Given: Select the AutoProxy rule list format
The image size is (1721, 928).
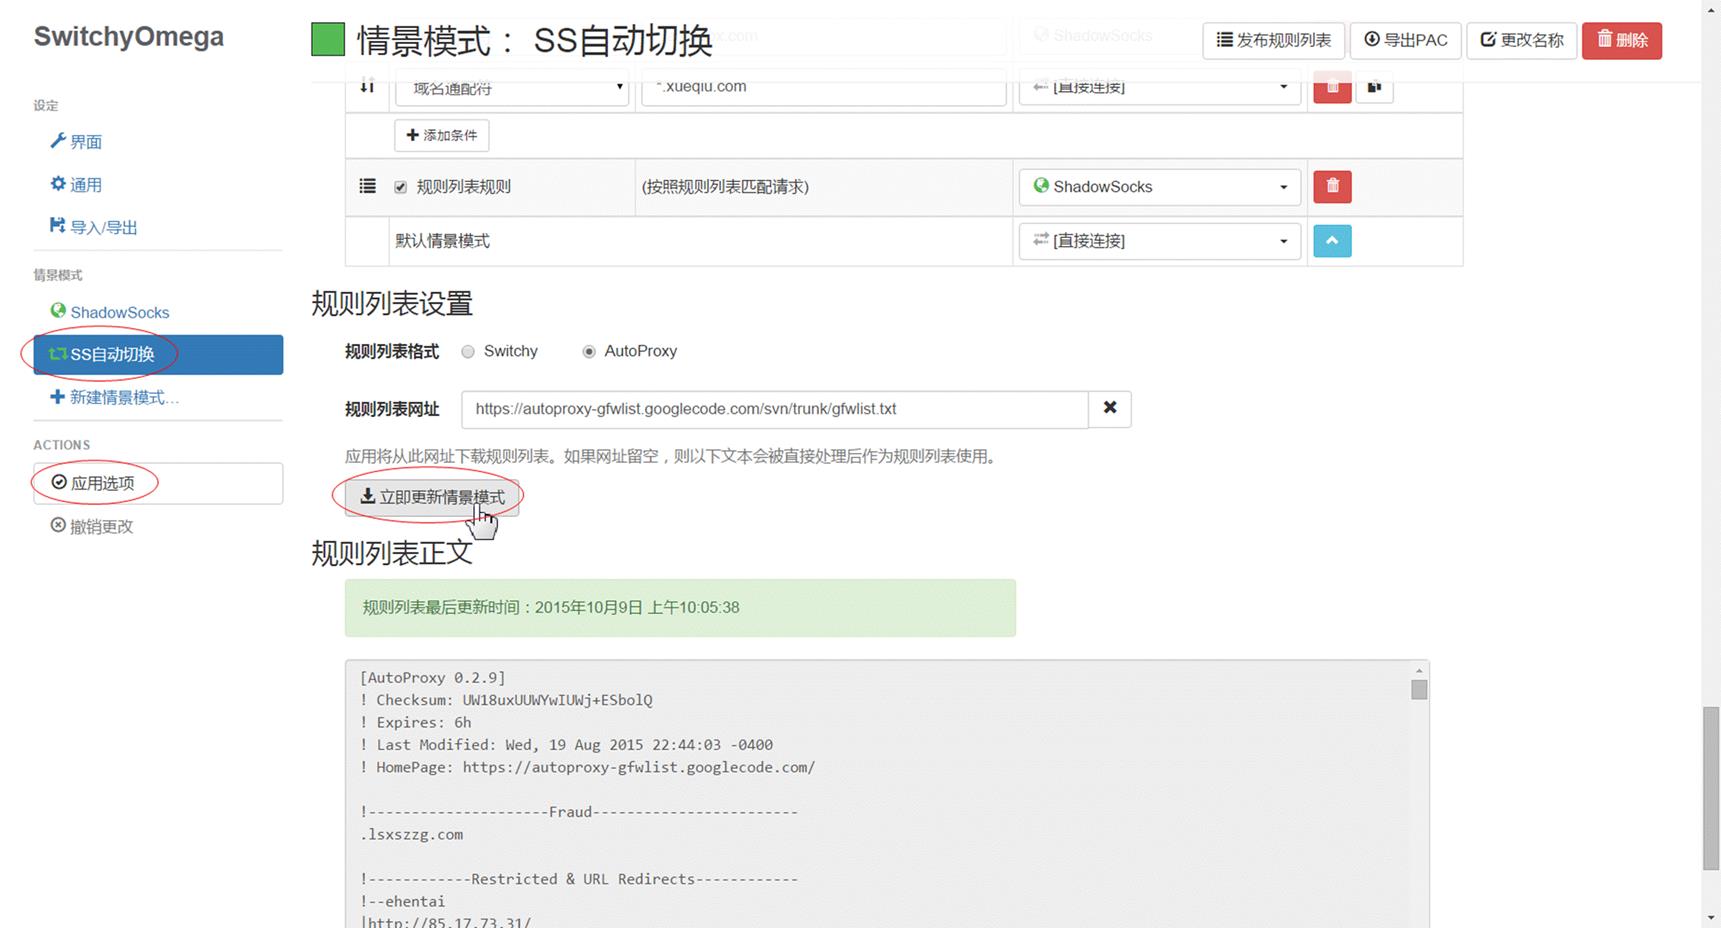Looking at the screenshot, I should 588,351.
